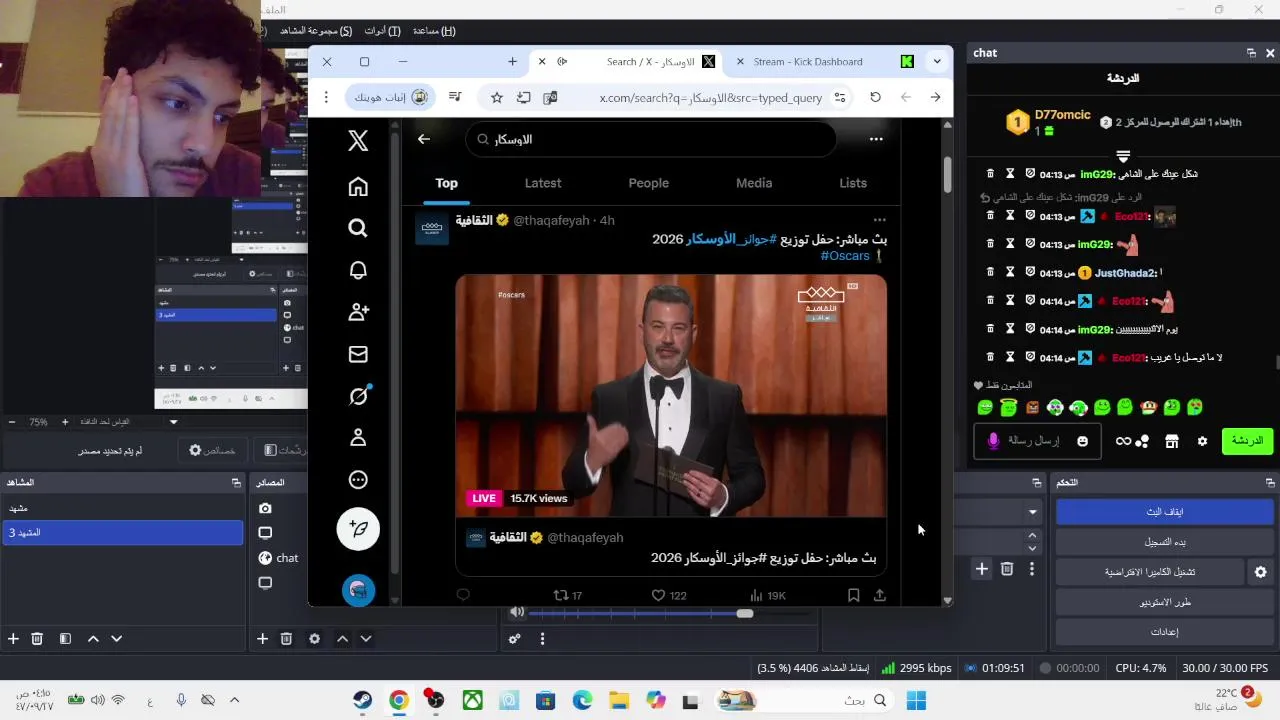This screenshot has width=1280, height=720.
Task: Open OBS scene filters icon
Action: coord(65,638)
